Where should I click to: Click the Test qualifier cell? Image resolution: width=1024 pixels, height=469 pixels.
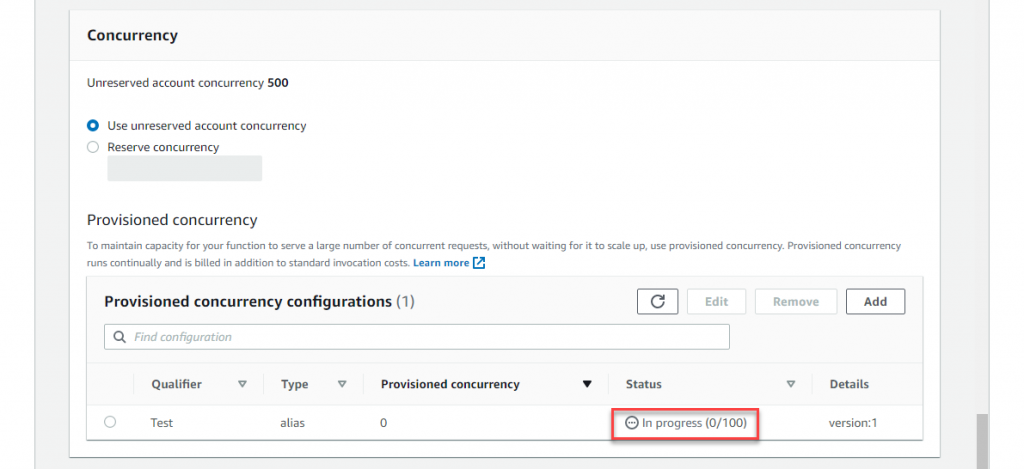tap(161, 423)
